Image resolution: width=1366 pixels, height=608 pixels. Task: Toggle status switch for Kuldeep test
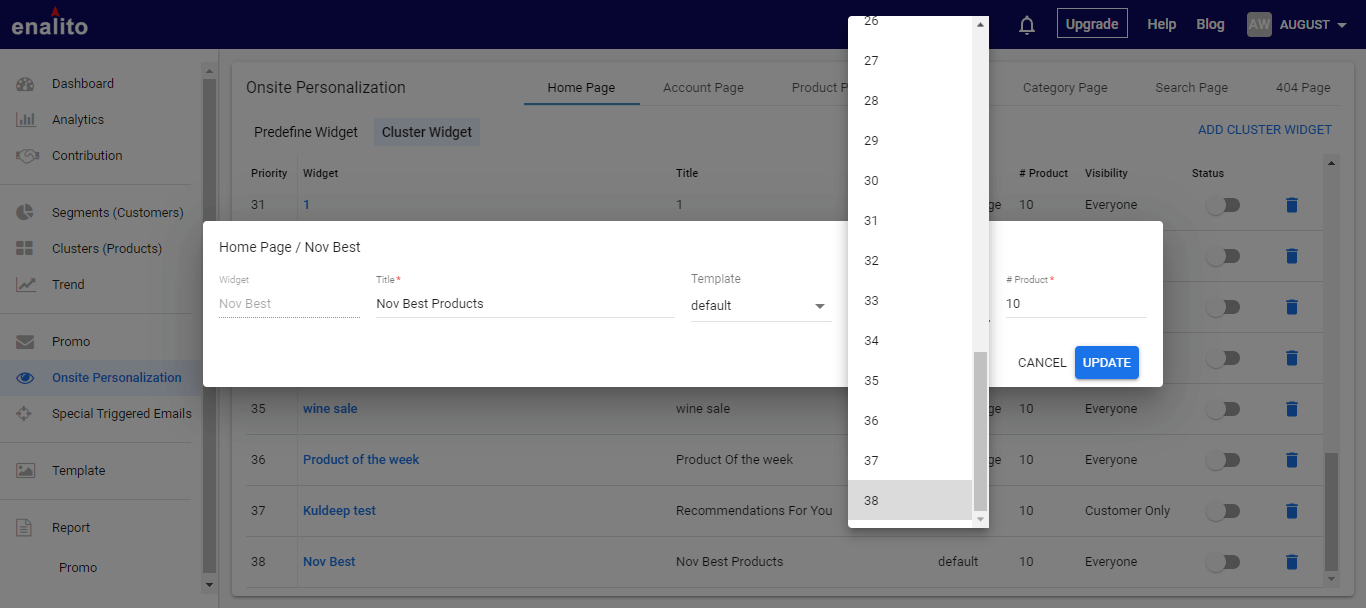tap(1222, 511)
